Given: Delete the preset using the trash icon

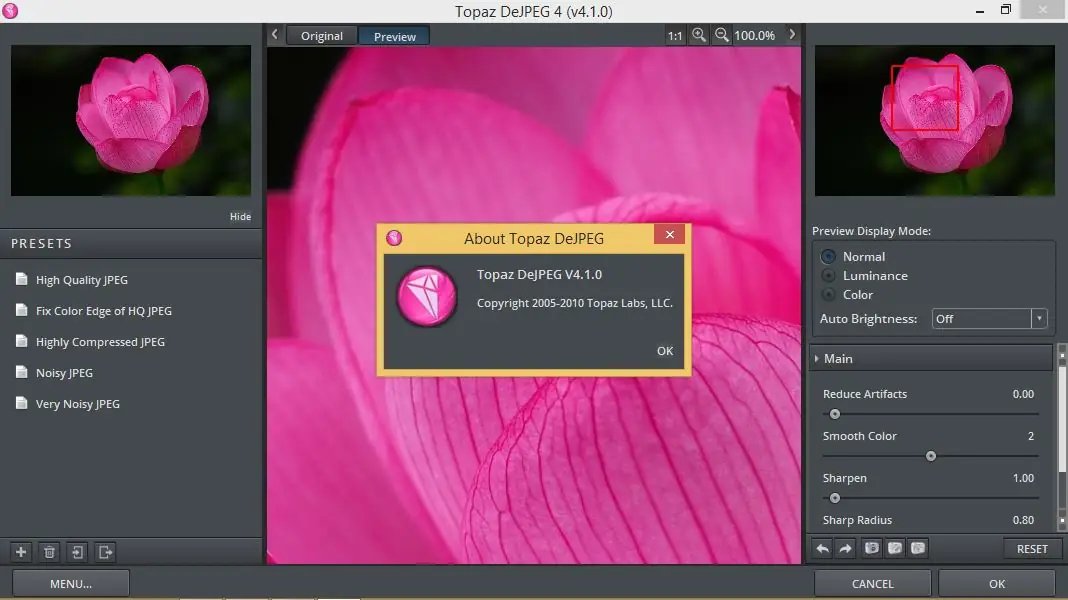Looking at the screenshot, I should pyautogui.click(x=49, y=552).
